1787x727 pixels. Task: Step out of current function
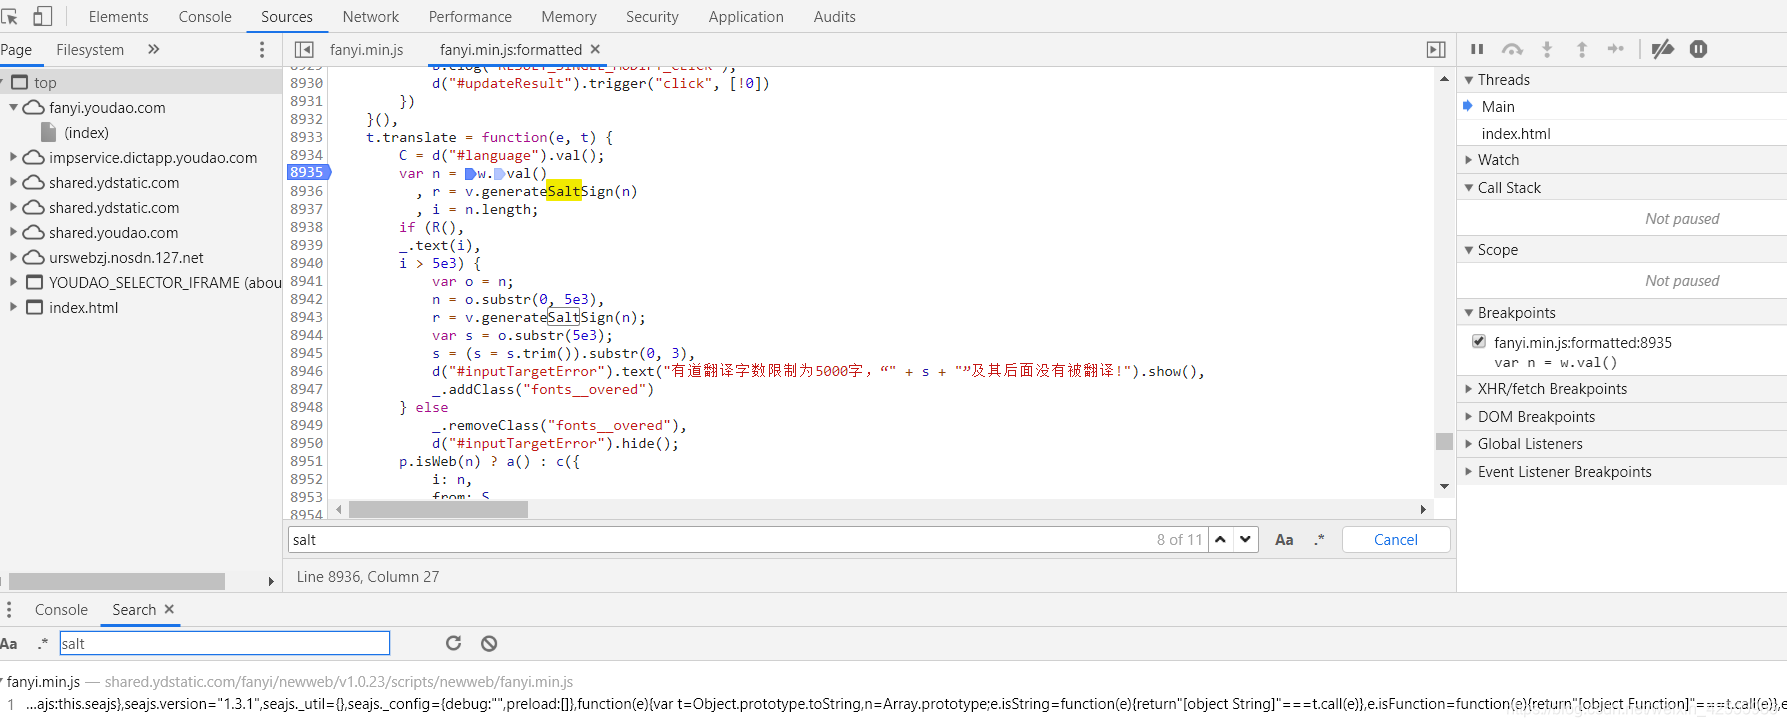pyautogui.click(x=1582, y=49)
